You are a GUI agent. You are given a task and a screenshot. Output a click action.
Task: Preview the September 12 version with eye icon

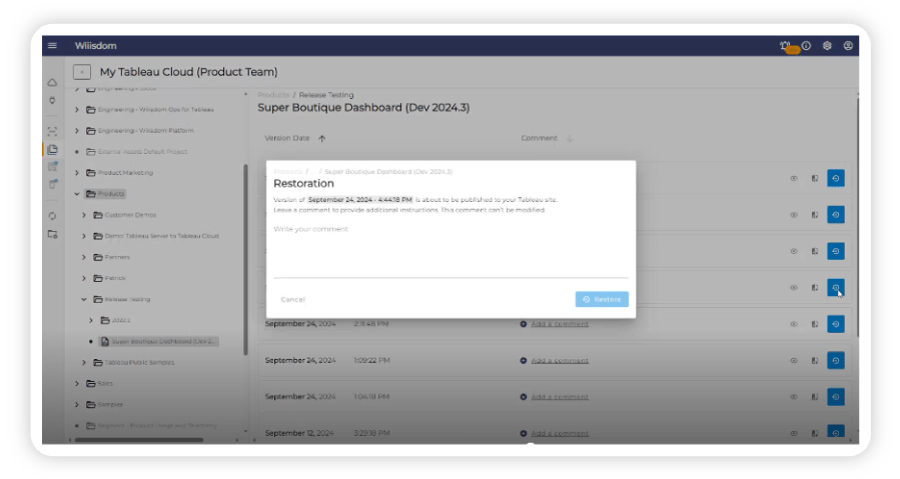pos(794,434)
